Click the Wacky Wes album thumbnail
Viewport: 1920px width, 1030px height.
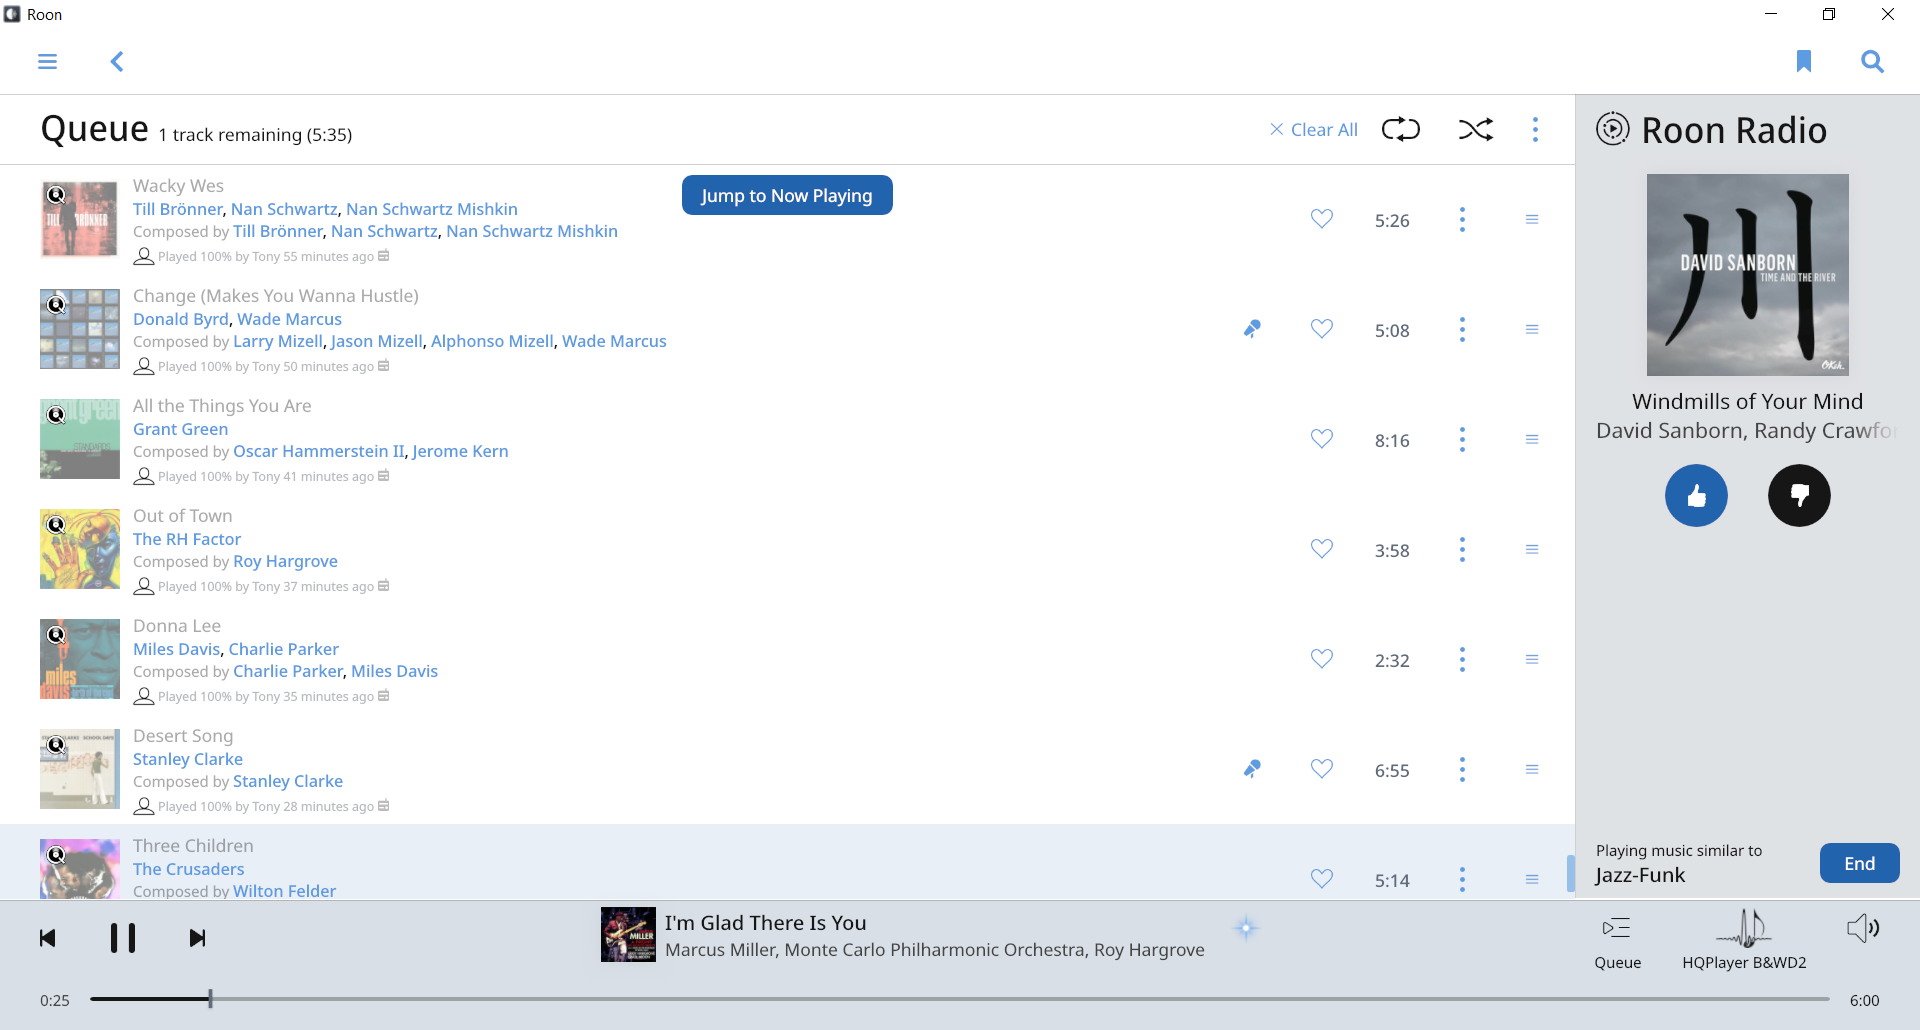point(80,219)
